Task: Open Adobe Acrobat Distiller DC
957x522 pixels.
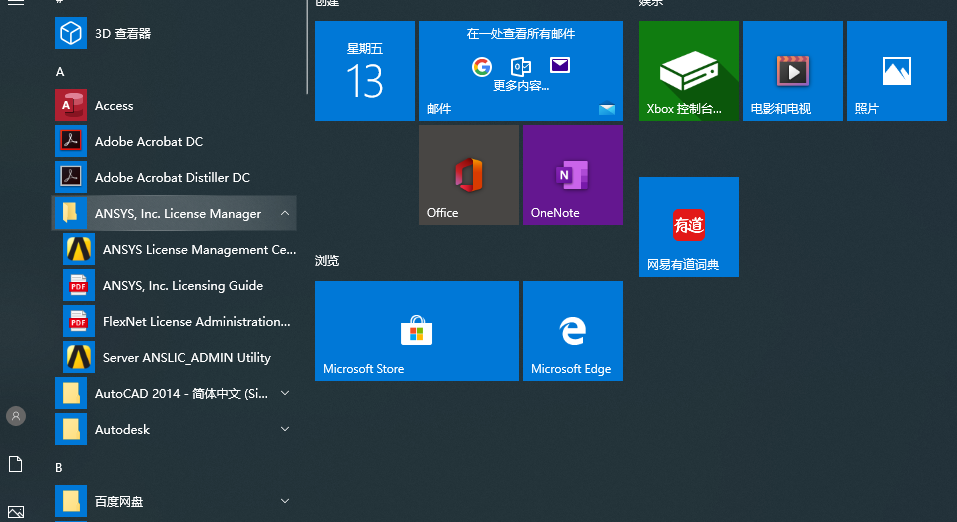Action: (171, 178)
